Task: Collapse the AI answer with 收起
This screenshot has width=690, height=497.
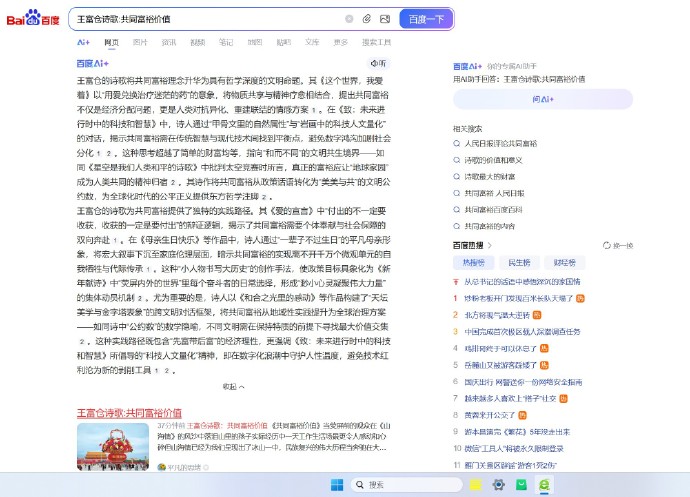Action: [x=232, y=386]
